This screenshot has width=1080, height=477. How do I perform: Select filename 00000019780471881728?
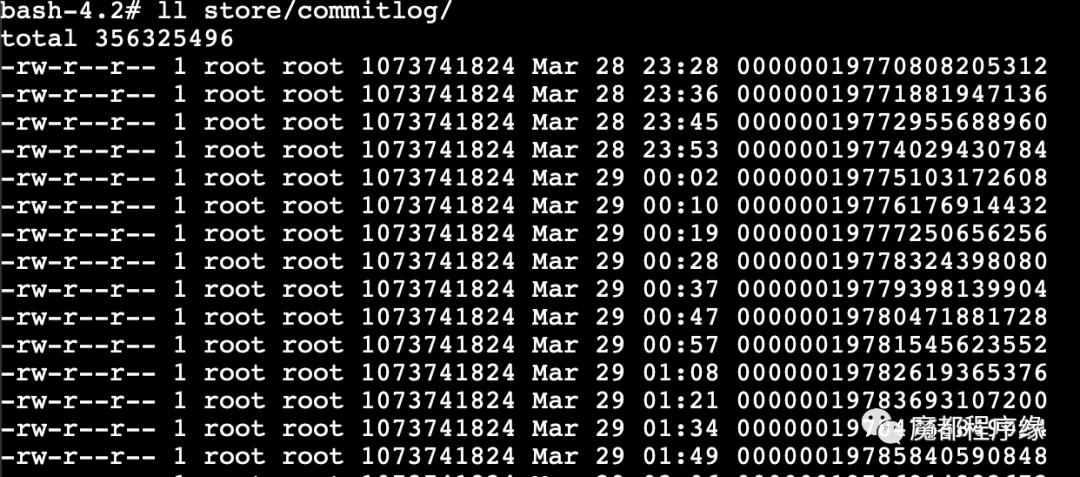pos(892,317)
